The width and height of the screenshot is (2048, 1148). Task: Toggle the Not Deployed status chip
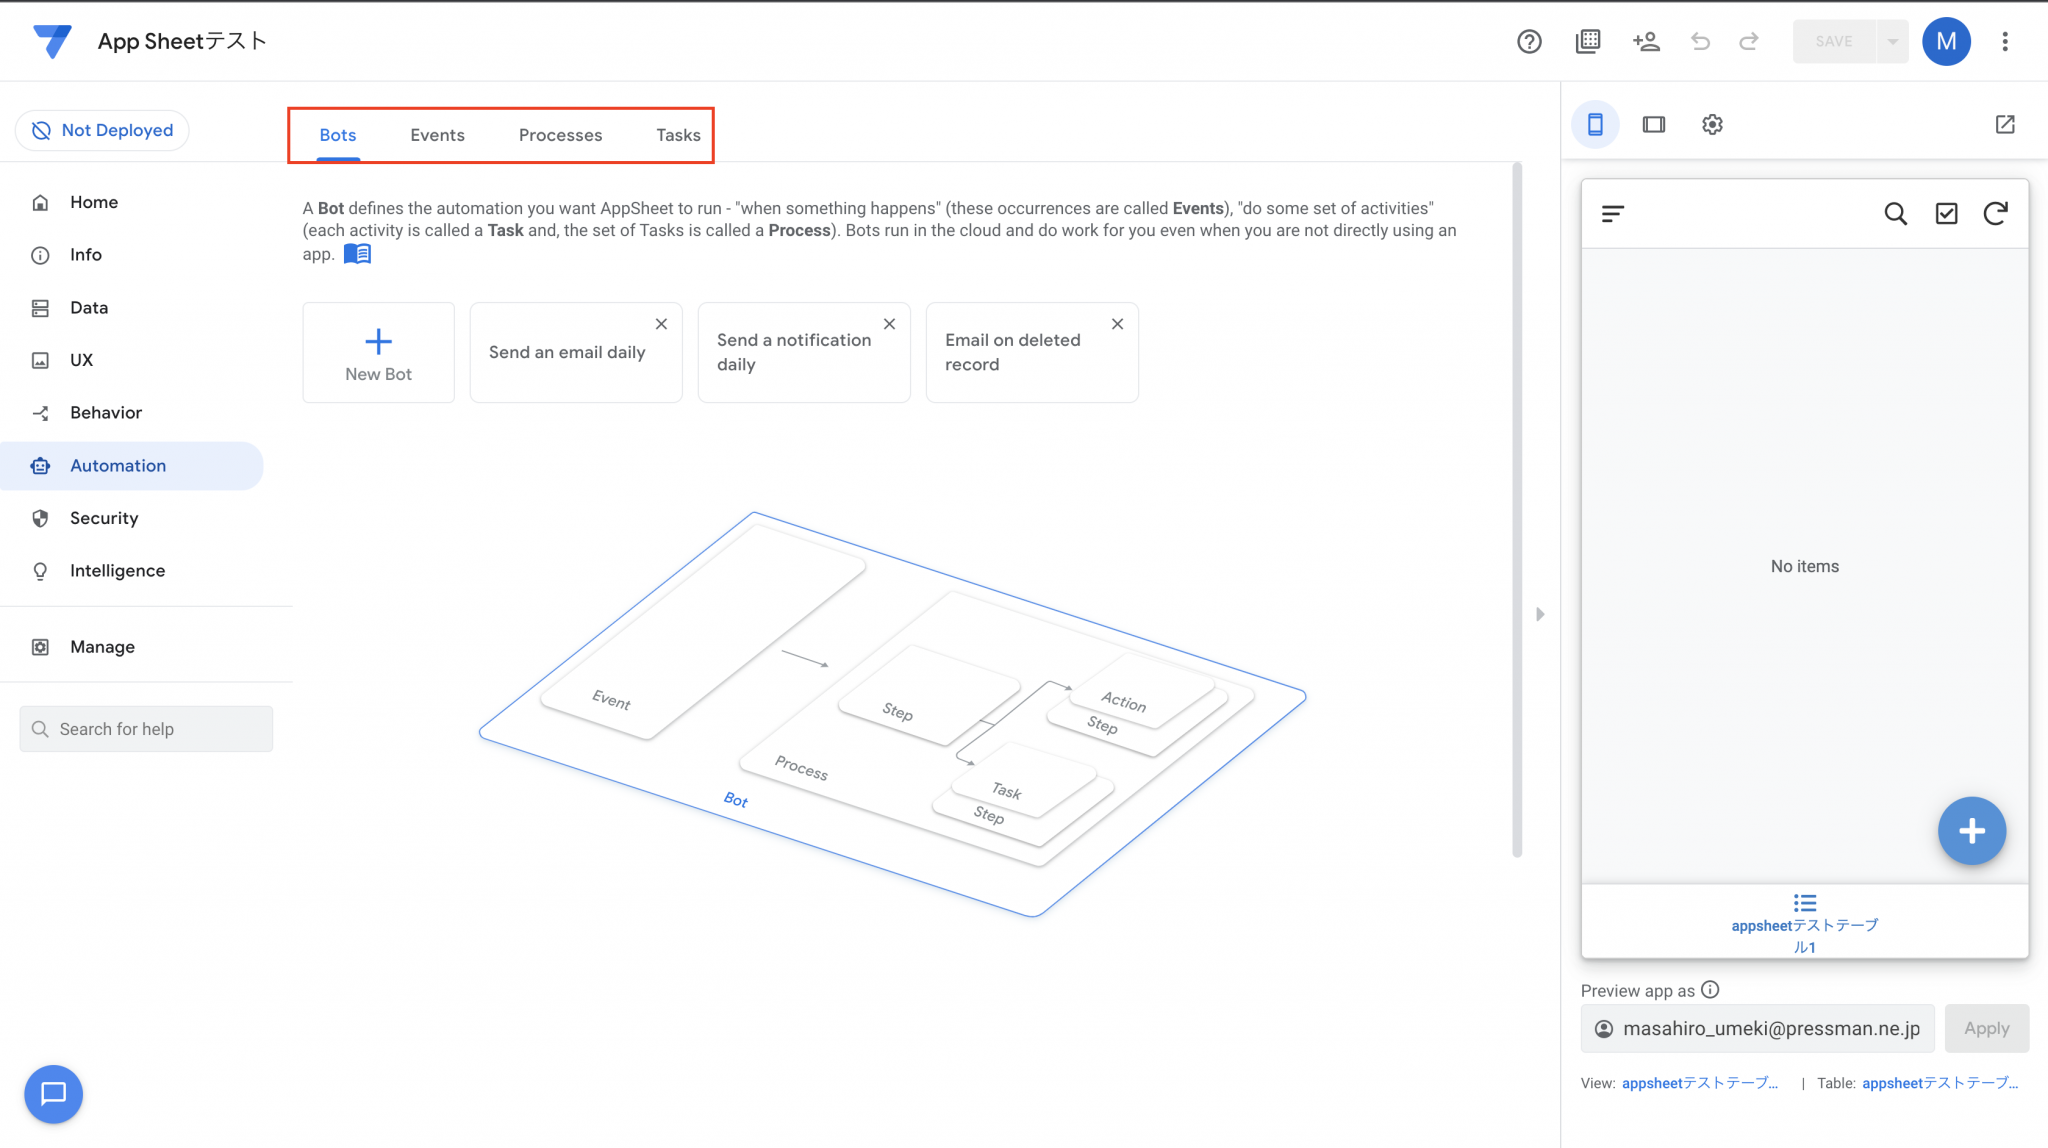tap(102, 130)
